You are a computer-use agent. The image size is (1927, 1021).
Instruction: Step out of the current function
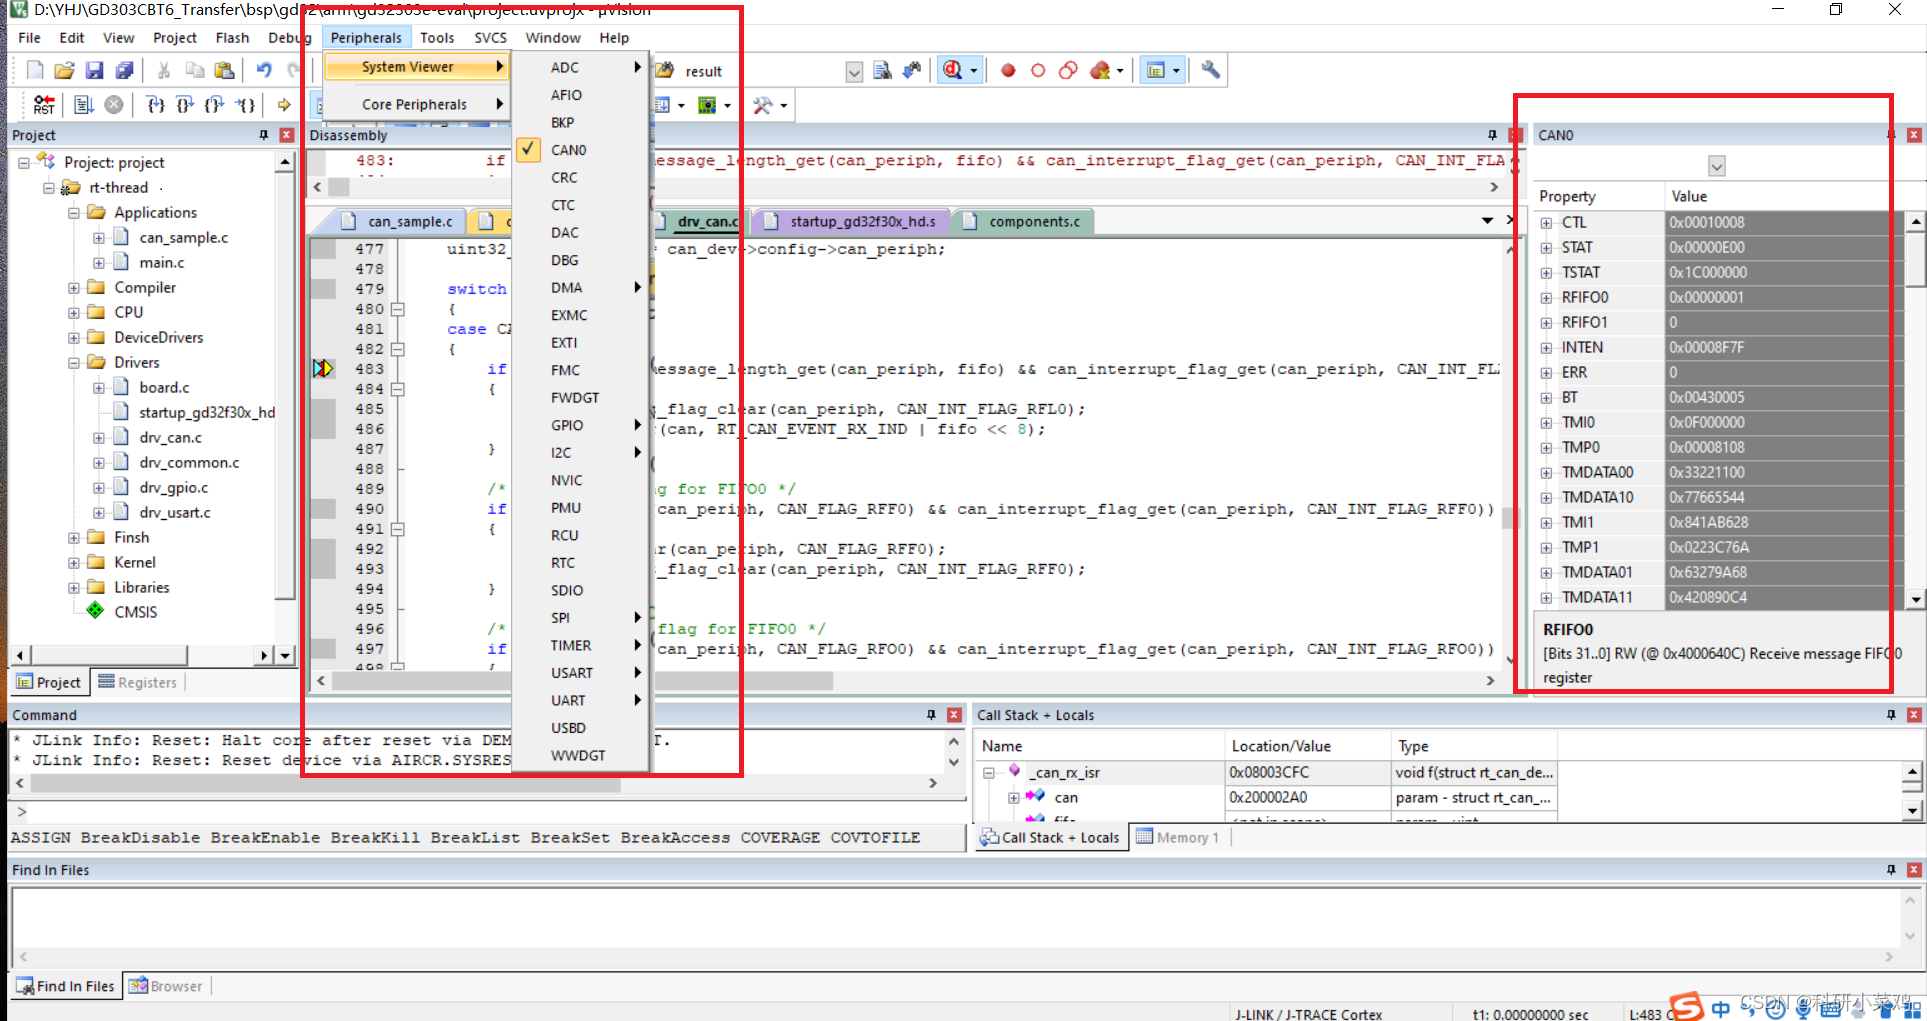click(215, 105)
